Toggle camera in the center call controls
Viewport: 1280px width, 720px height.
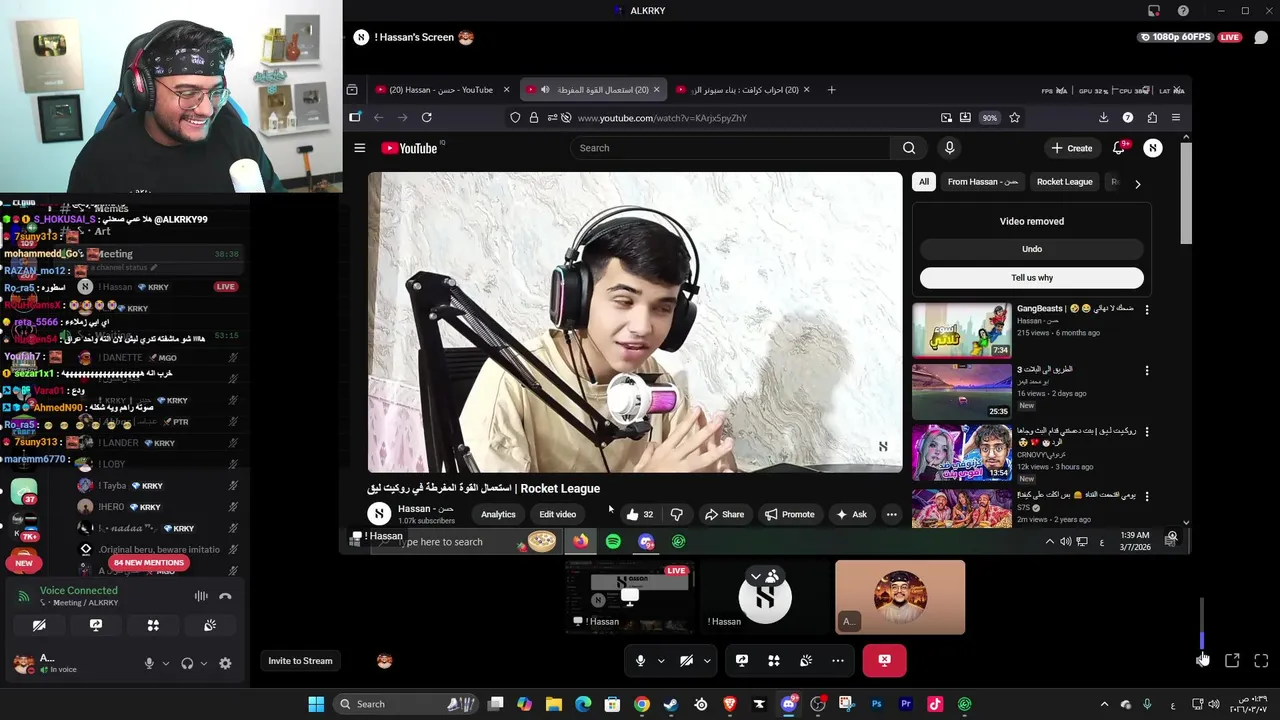pyautogui.click(x=686, y=660)
